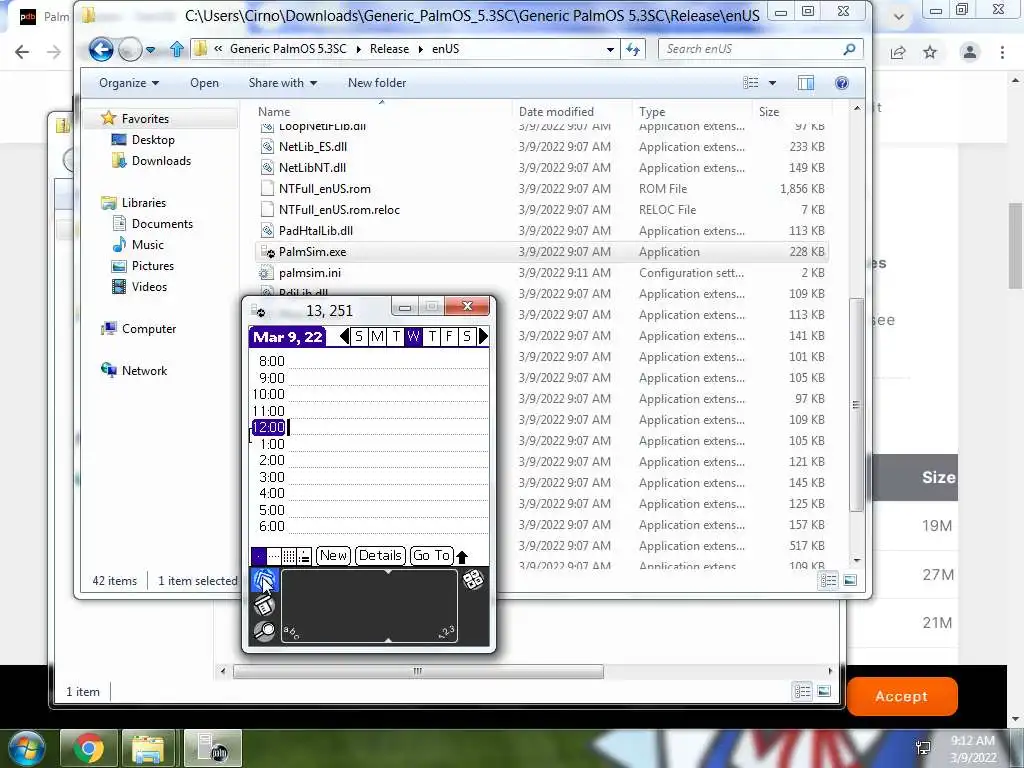Viewport: 1024px width, 768px height.
Task: Click the orange Accept button
Action: 901,696
